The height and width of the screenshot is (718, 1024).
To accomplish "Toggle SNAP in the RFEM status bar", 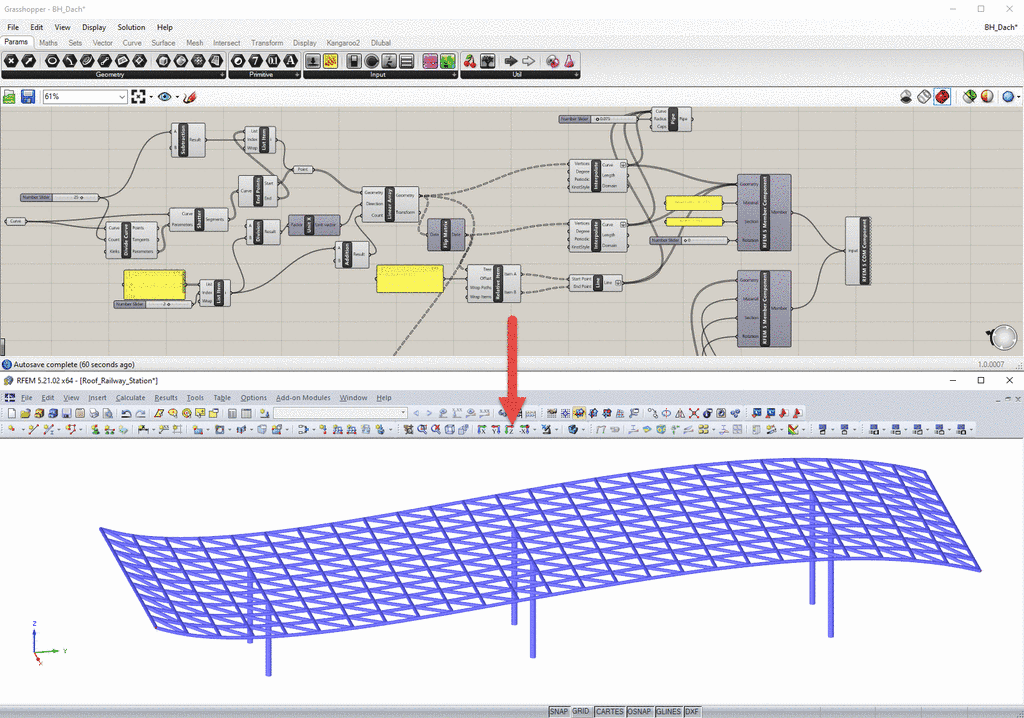I will (x=558, y=711).
